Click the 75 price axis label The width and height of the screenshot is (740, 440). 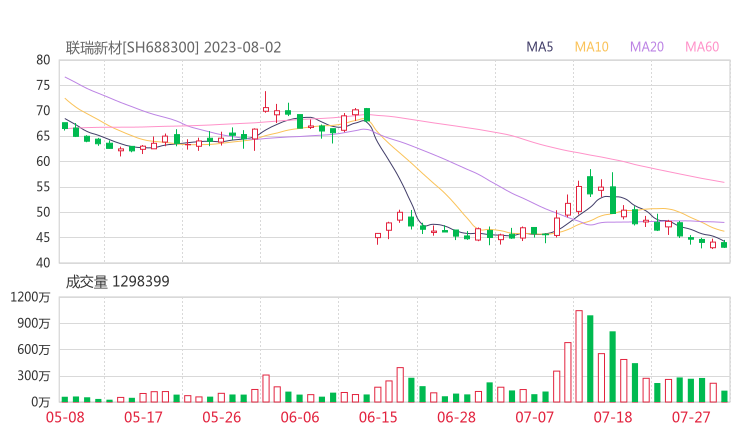pos(43,85)
